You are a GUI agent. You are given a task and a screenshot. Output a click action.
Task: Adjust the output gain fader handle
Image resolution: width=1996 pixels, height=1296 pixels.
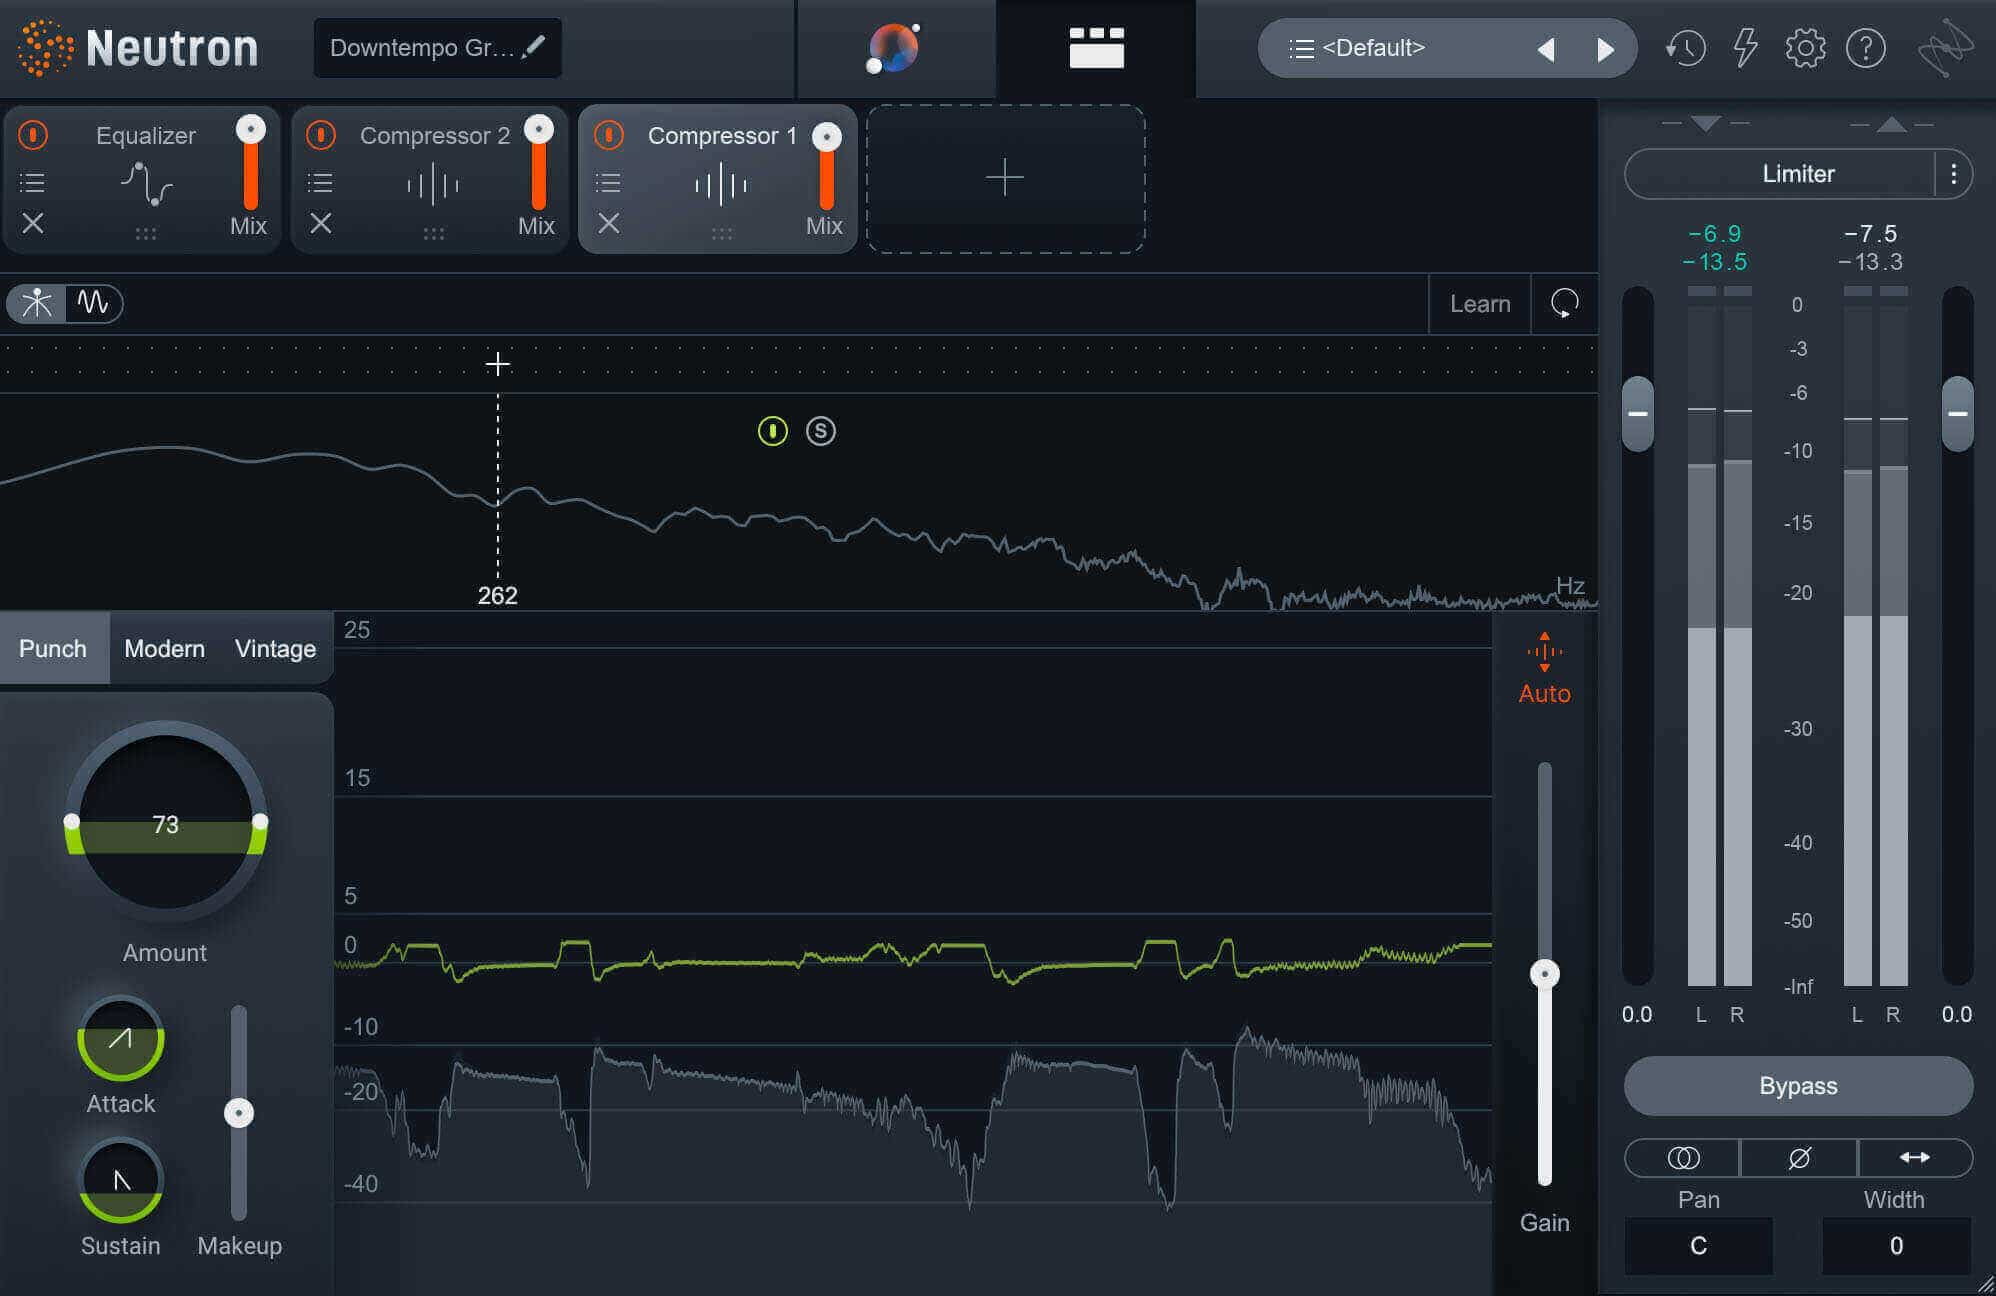pyautogui.click(x=1958, y=413)
